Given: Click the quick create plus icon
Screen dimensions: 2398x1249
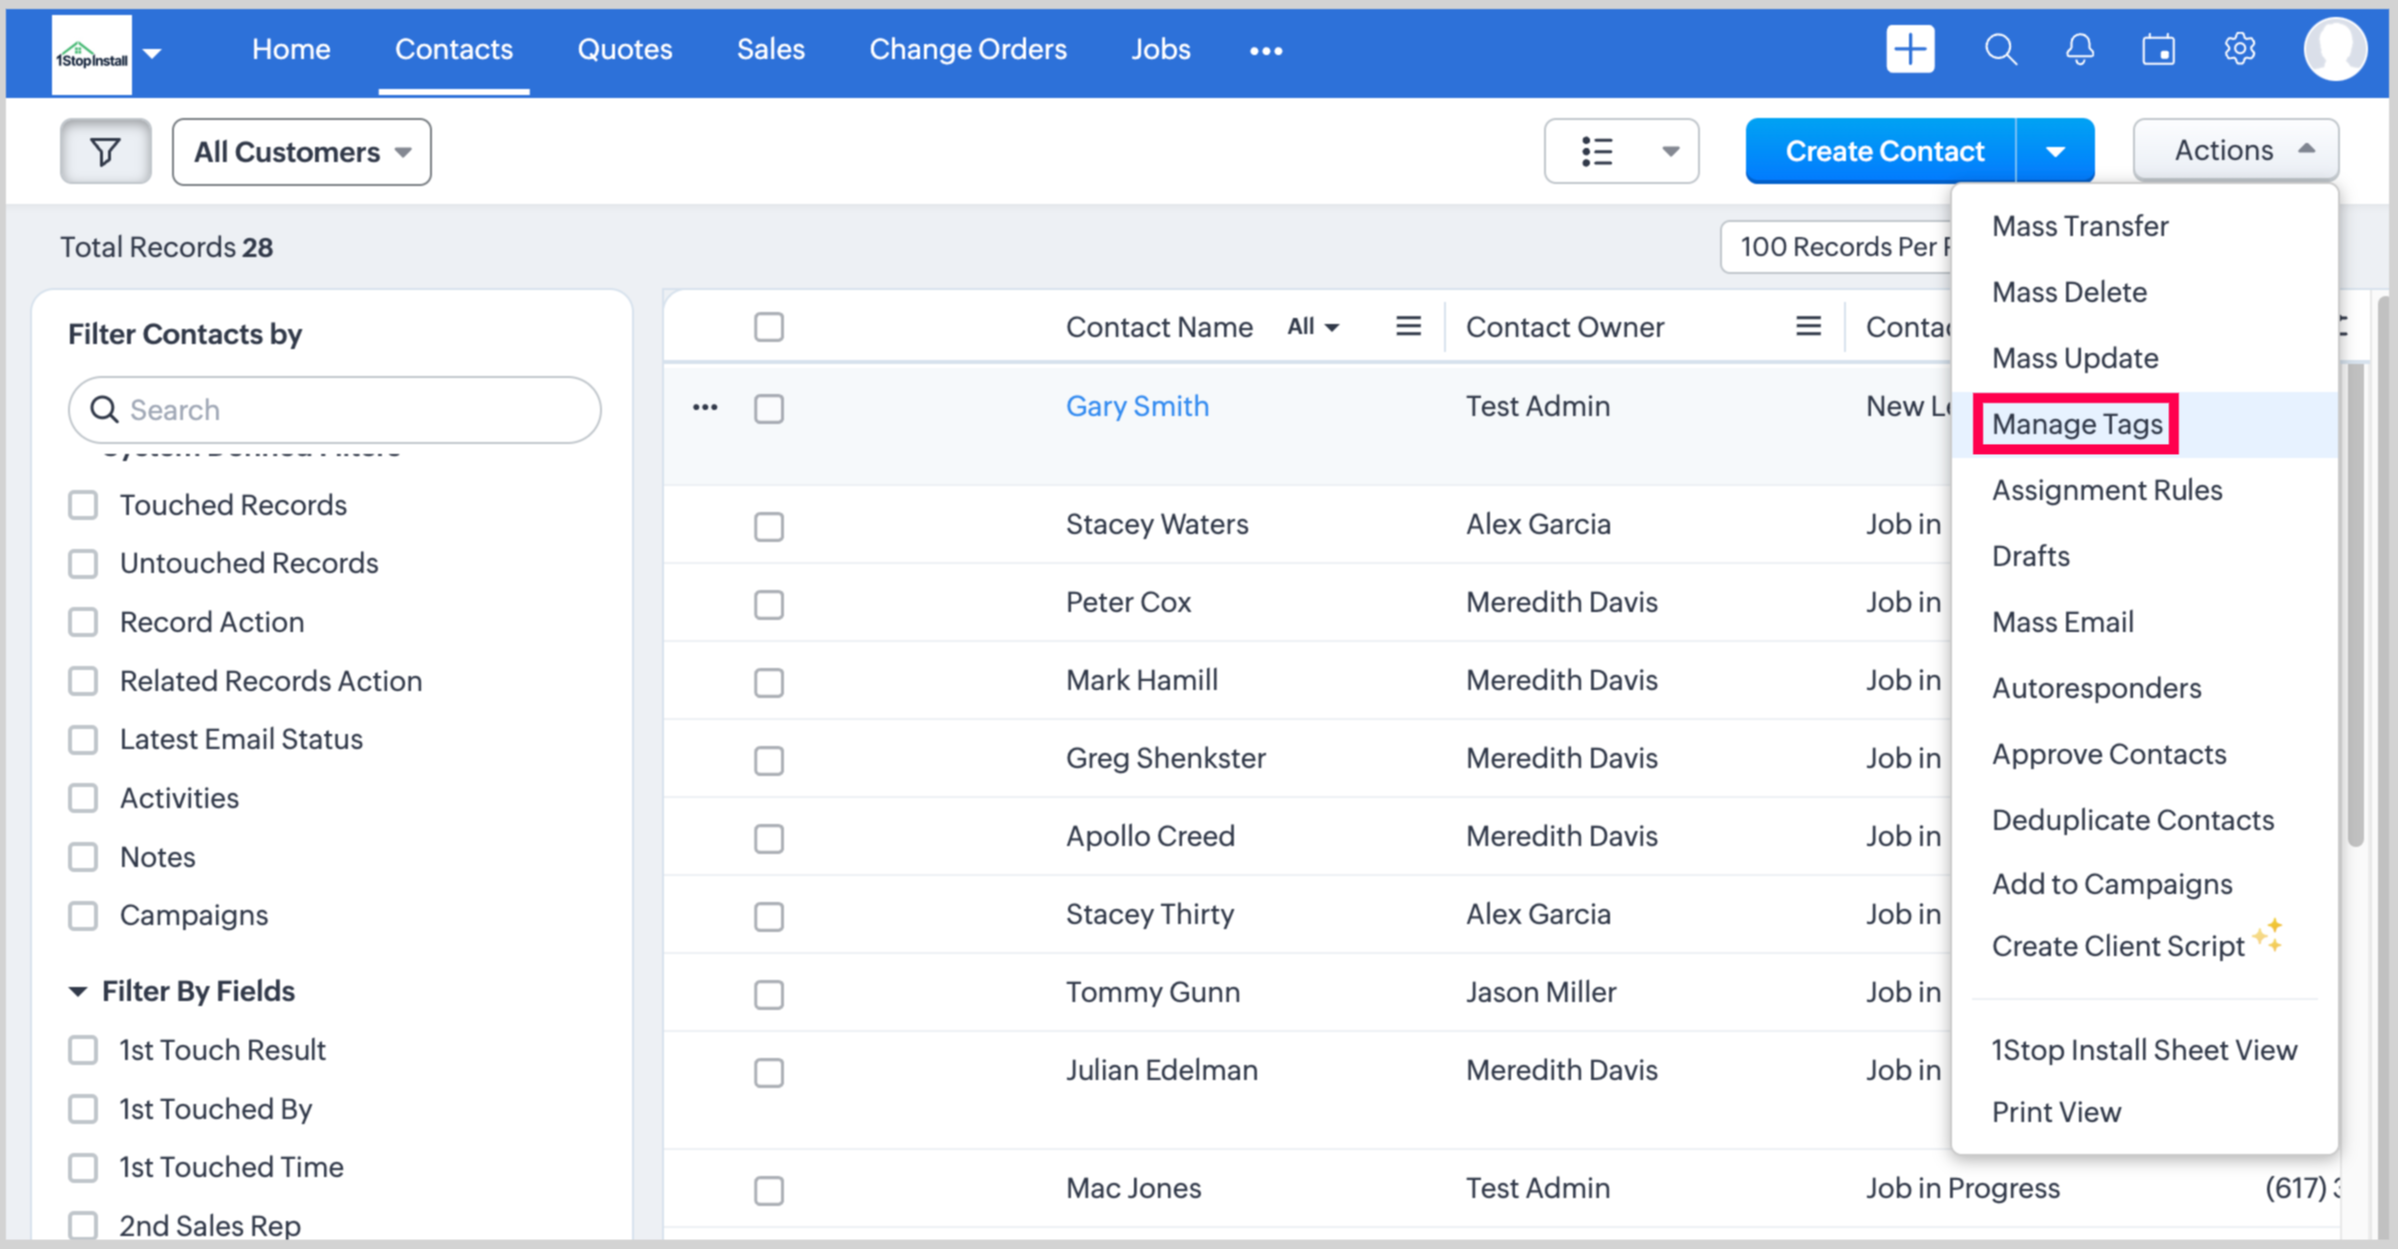Looking at the screenshot, I should [x=1910, y=49].
